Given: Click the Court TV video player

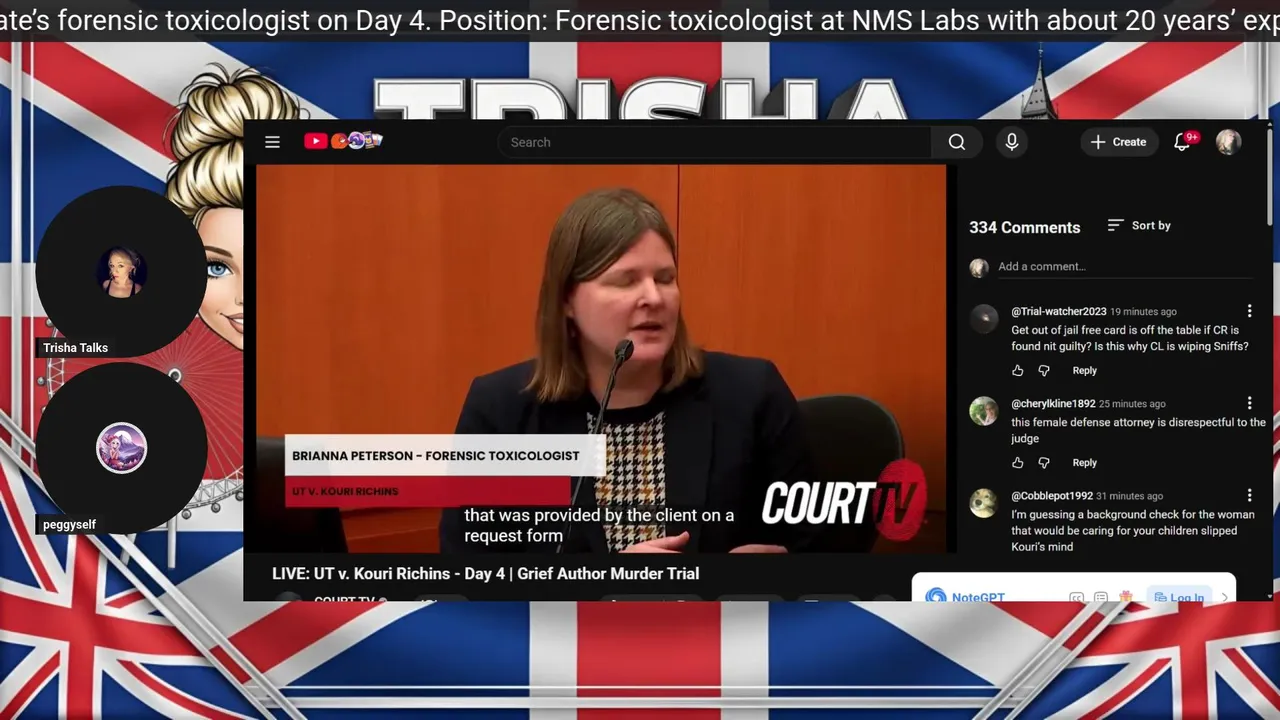Looking at the screenshot, I should 601,358.
